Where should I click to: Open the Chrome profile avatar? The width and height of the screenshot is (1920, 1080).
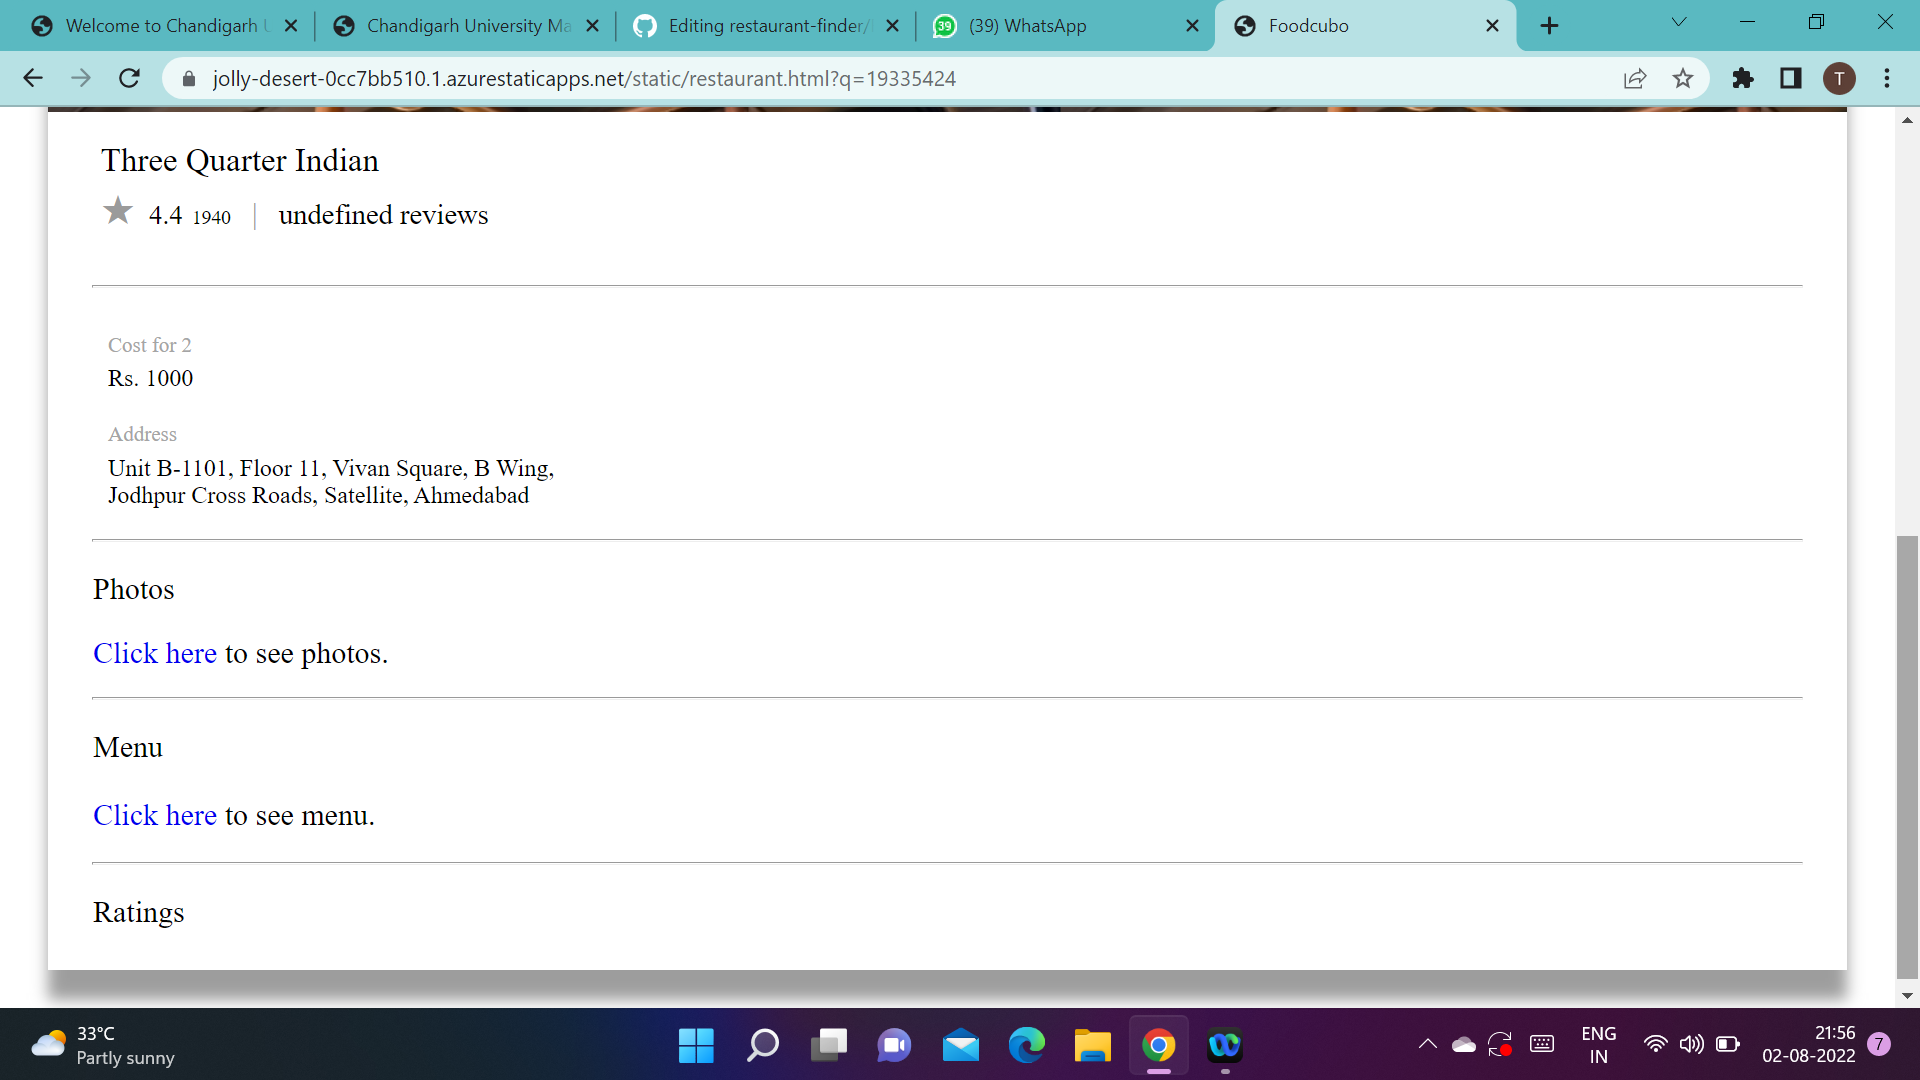click(x=1839, y=78)
